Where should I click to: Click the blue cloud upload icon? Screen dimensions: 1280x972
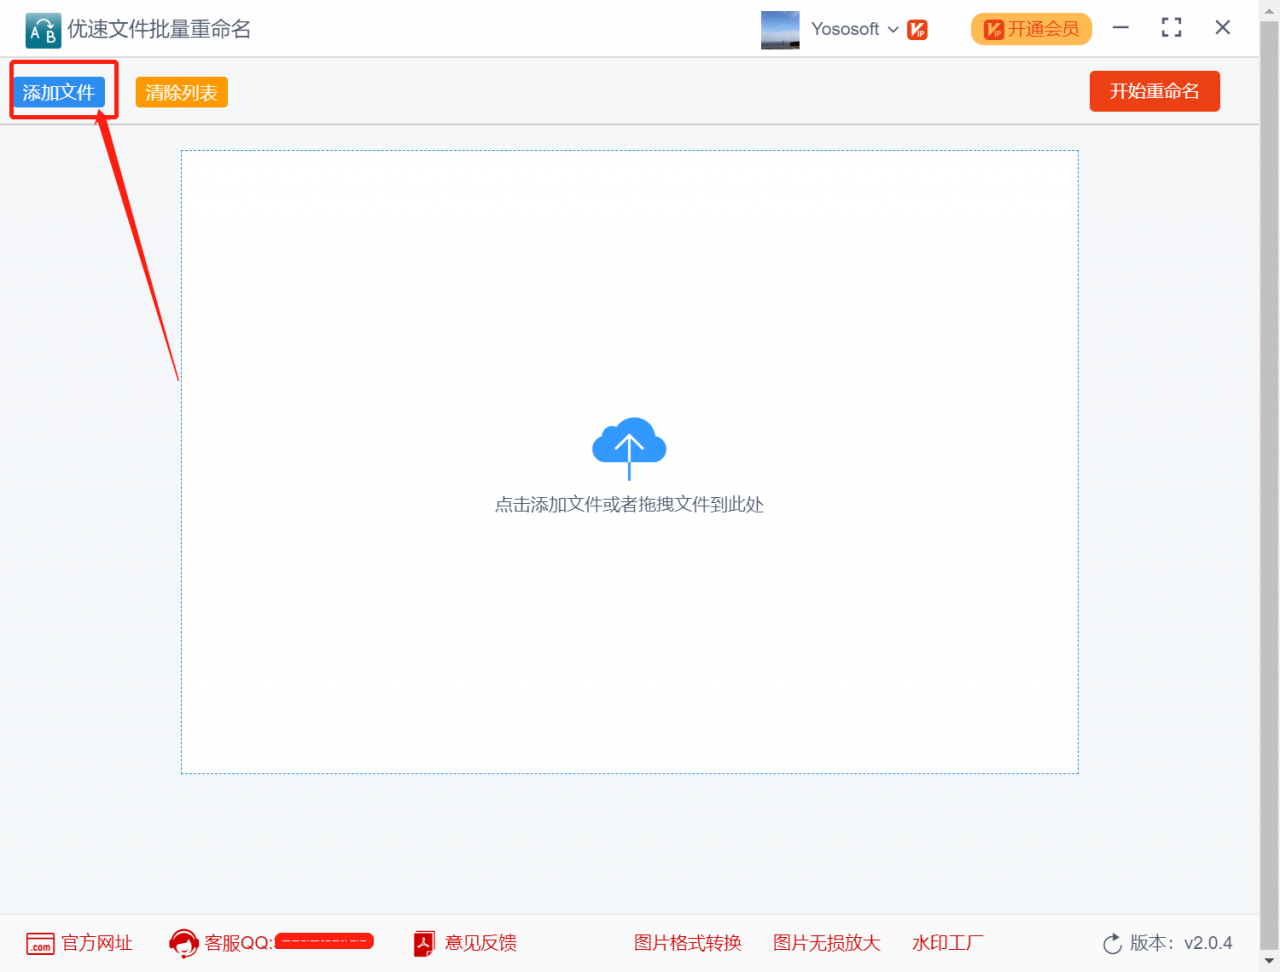(x=629, y=447)
